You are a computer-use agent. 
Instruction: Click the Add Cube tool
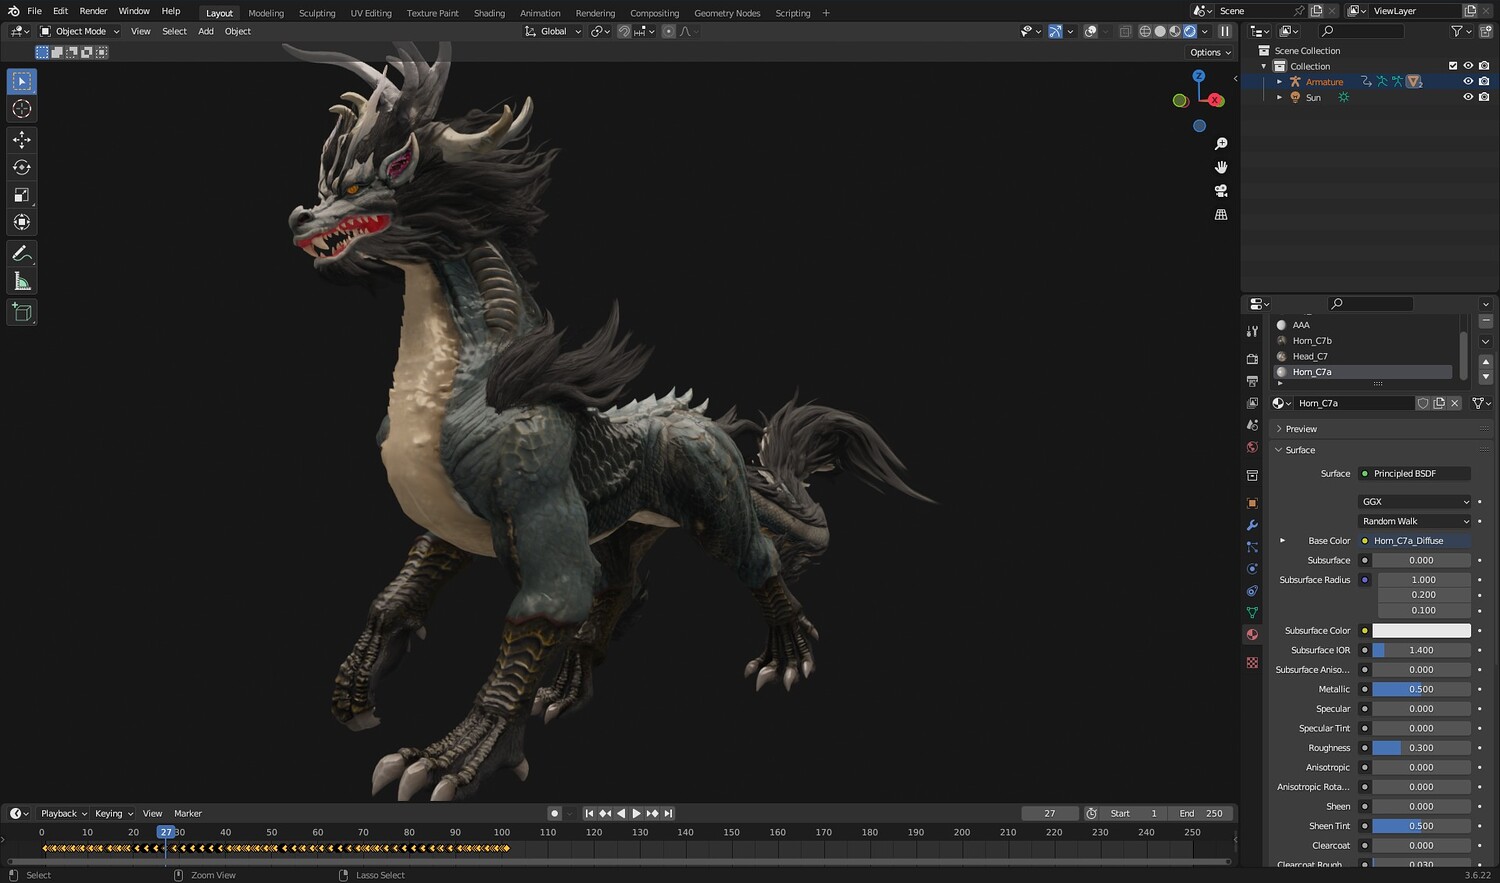(x=22, y=313)
